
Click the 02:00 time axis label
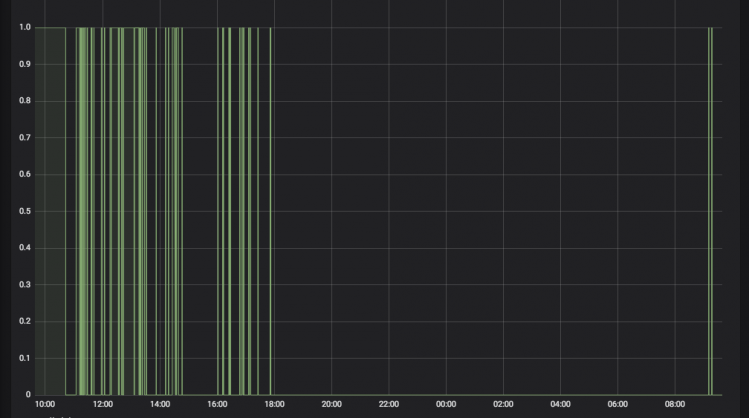[503, 404]
